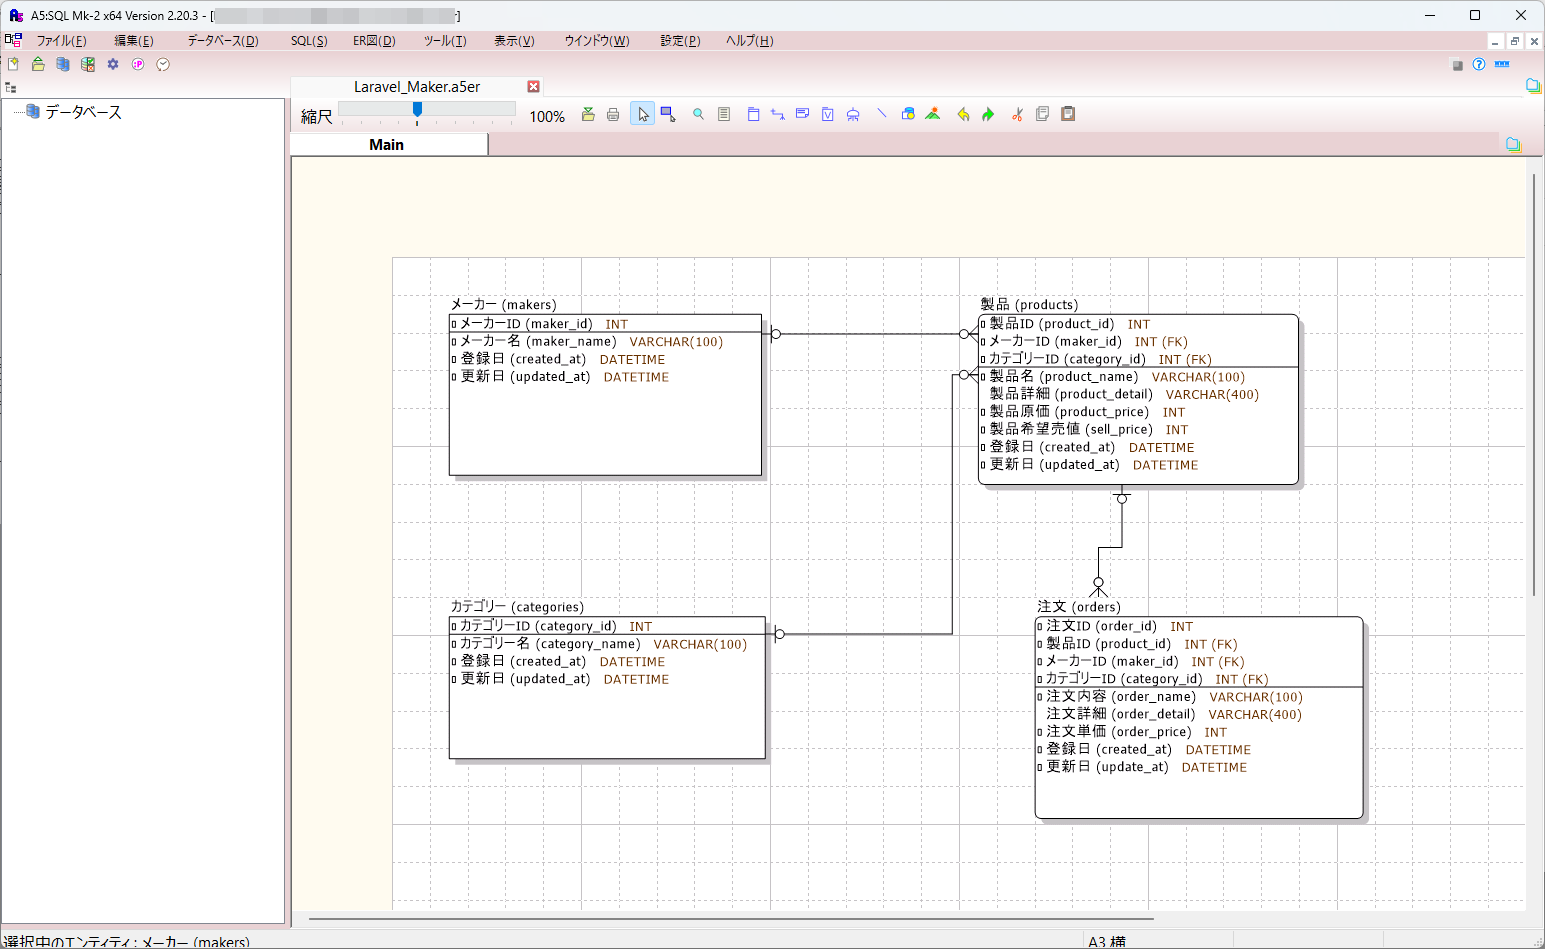Open the ファイル(F) menu
Viewport: 1545px width, 949px height.
(x=61, y=41)
